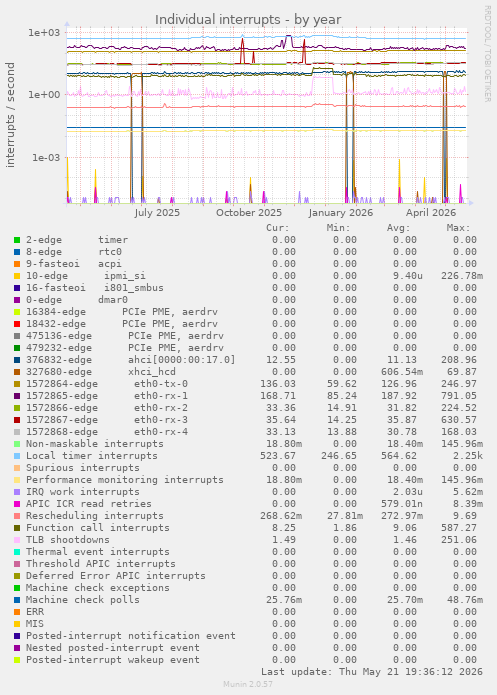This screenshot has width=497, height=695.
Task: Click the 'Spurious interrupts' label
Action: pyautogui.click(x=82, y=468)
